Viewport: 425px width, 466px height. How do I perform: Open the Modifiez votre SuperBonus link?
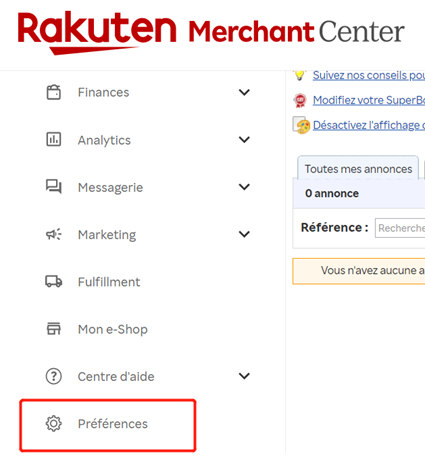click(369, 100)
